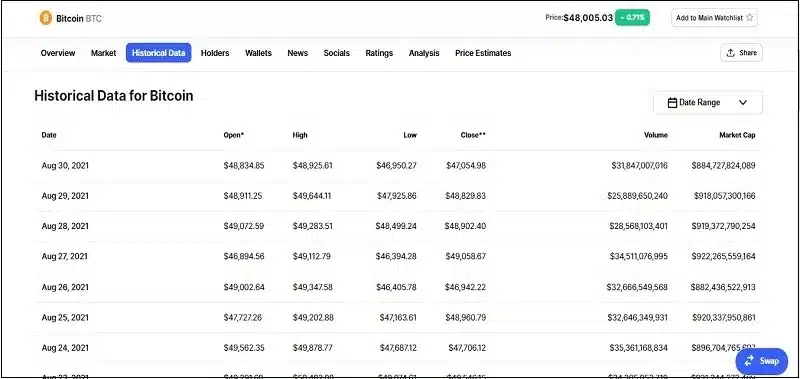The width and height of the screenshot is (800, 379).
Task: Open the Socials tab
Action: [x=337, y=53]
